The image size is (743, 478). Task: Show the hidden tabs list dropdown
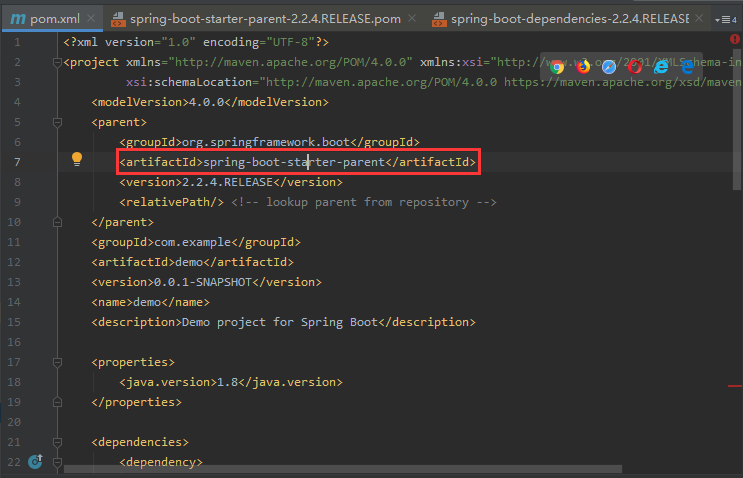[x=726, y=20]
